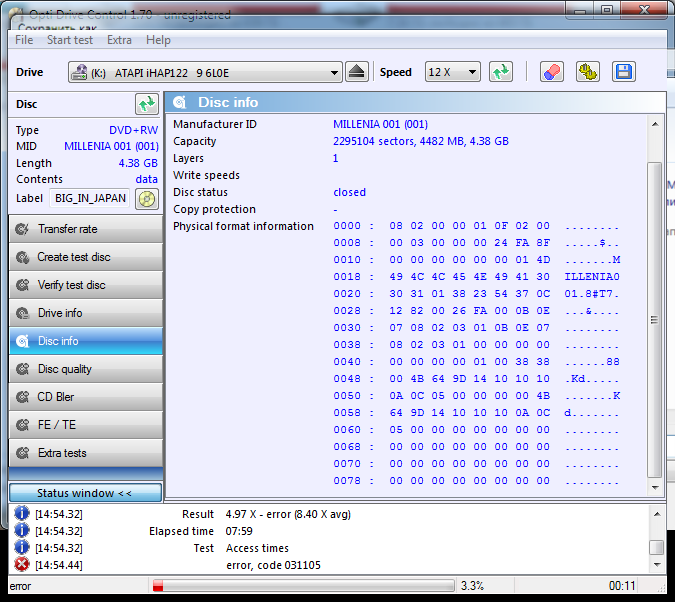This screenshot has width=675, height=602.
Task: Select Transfer rate in the sidebar
Action: click(85, 229)
